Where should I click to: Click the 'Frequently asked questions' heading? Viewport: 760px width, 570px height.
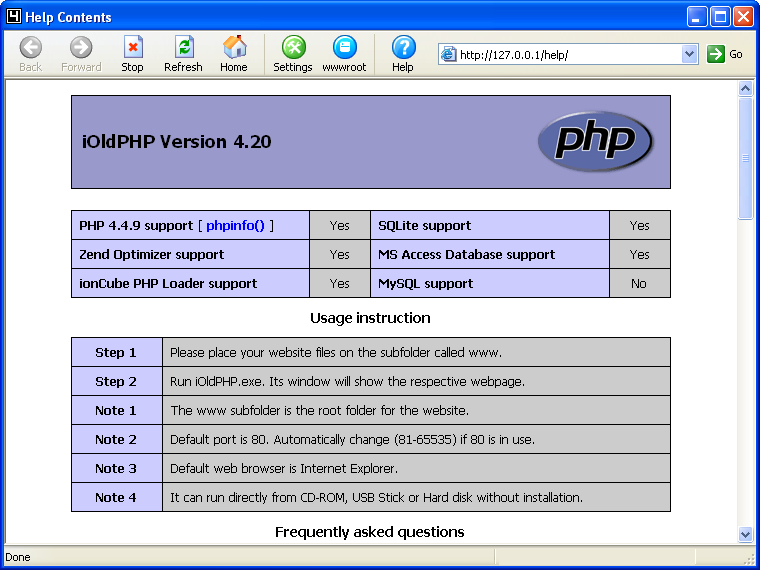[x=370, y=532]
